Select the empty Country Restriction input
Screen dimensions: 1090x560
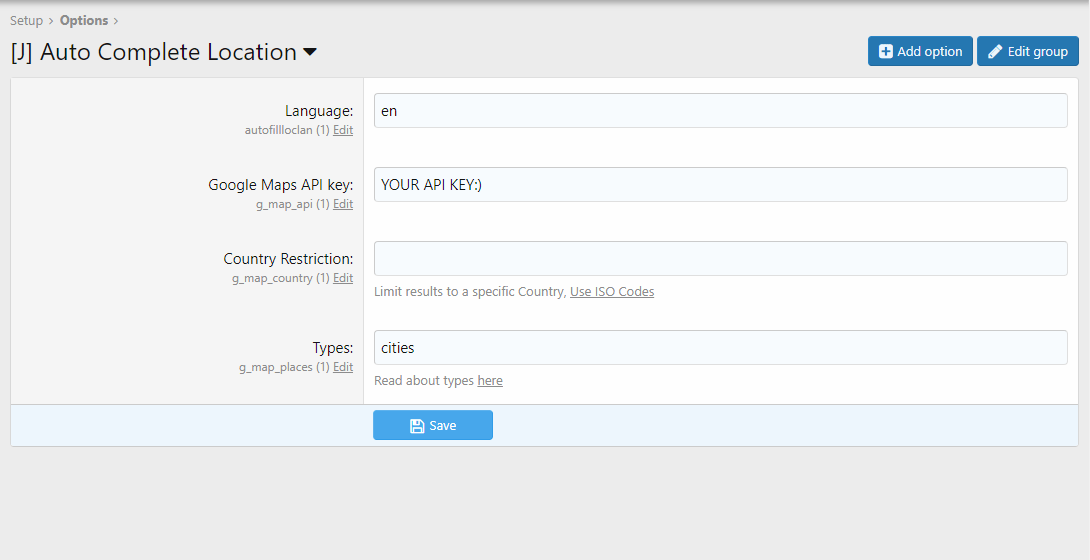720,258
